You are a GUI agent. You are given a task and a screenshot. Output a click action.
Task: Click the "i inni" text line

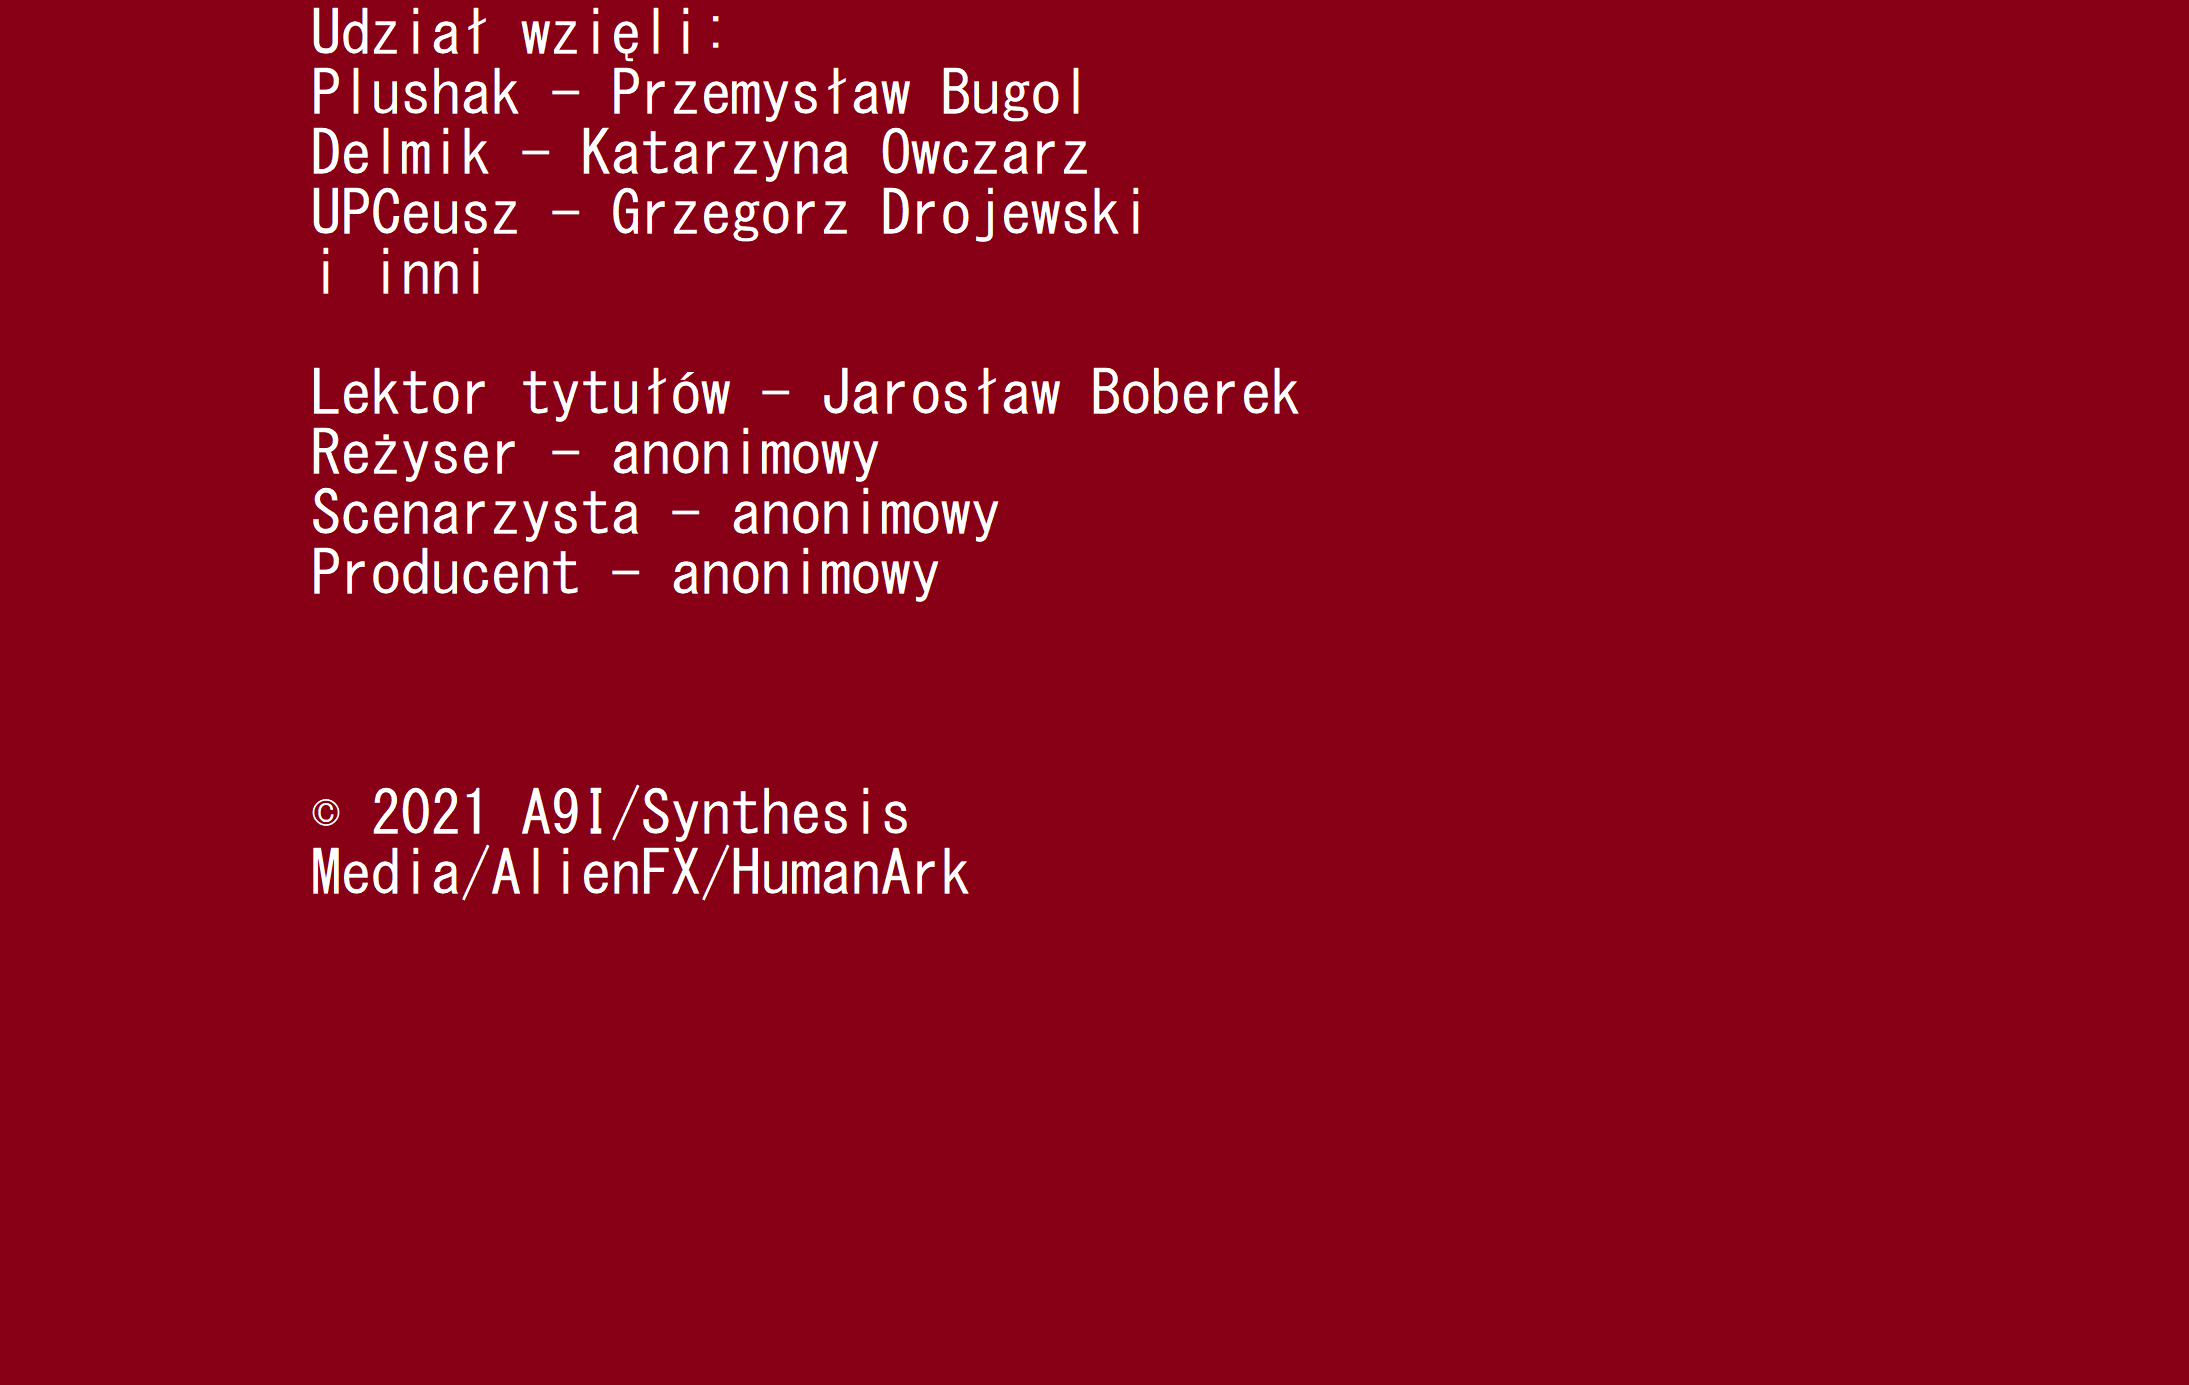point(398,274)
